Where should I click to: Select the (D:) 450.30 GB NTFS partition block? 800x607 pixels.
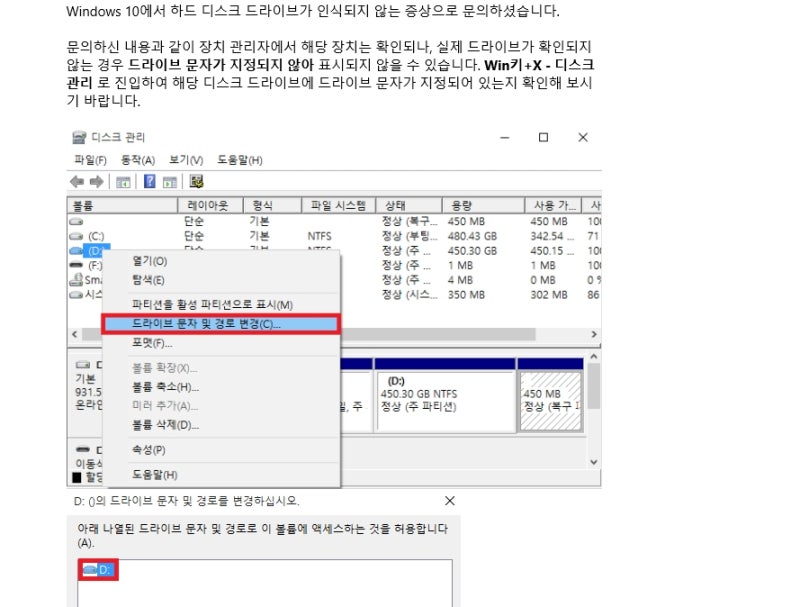pyautogui.click(x=445, y=395)
